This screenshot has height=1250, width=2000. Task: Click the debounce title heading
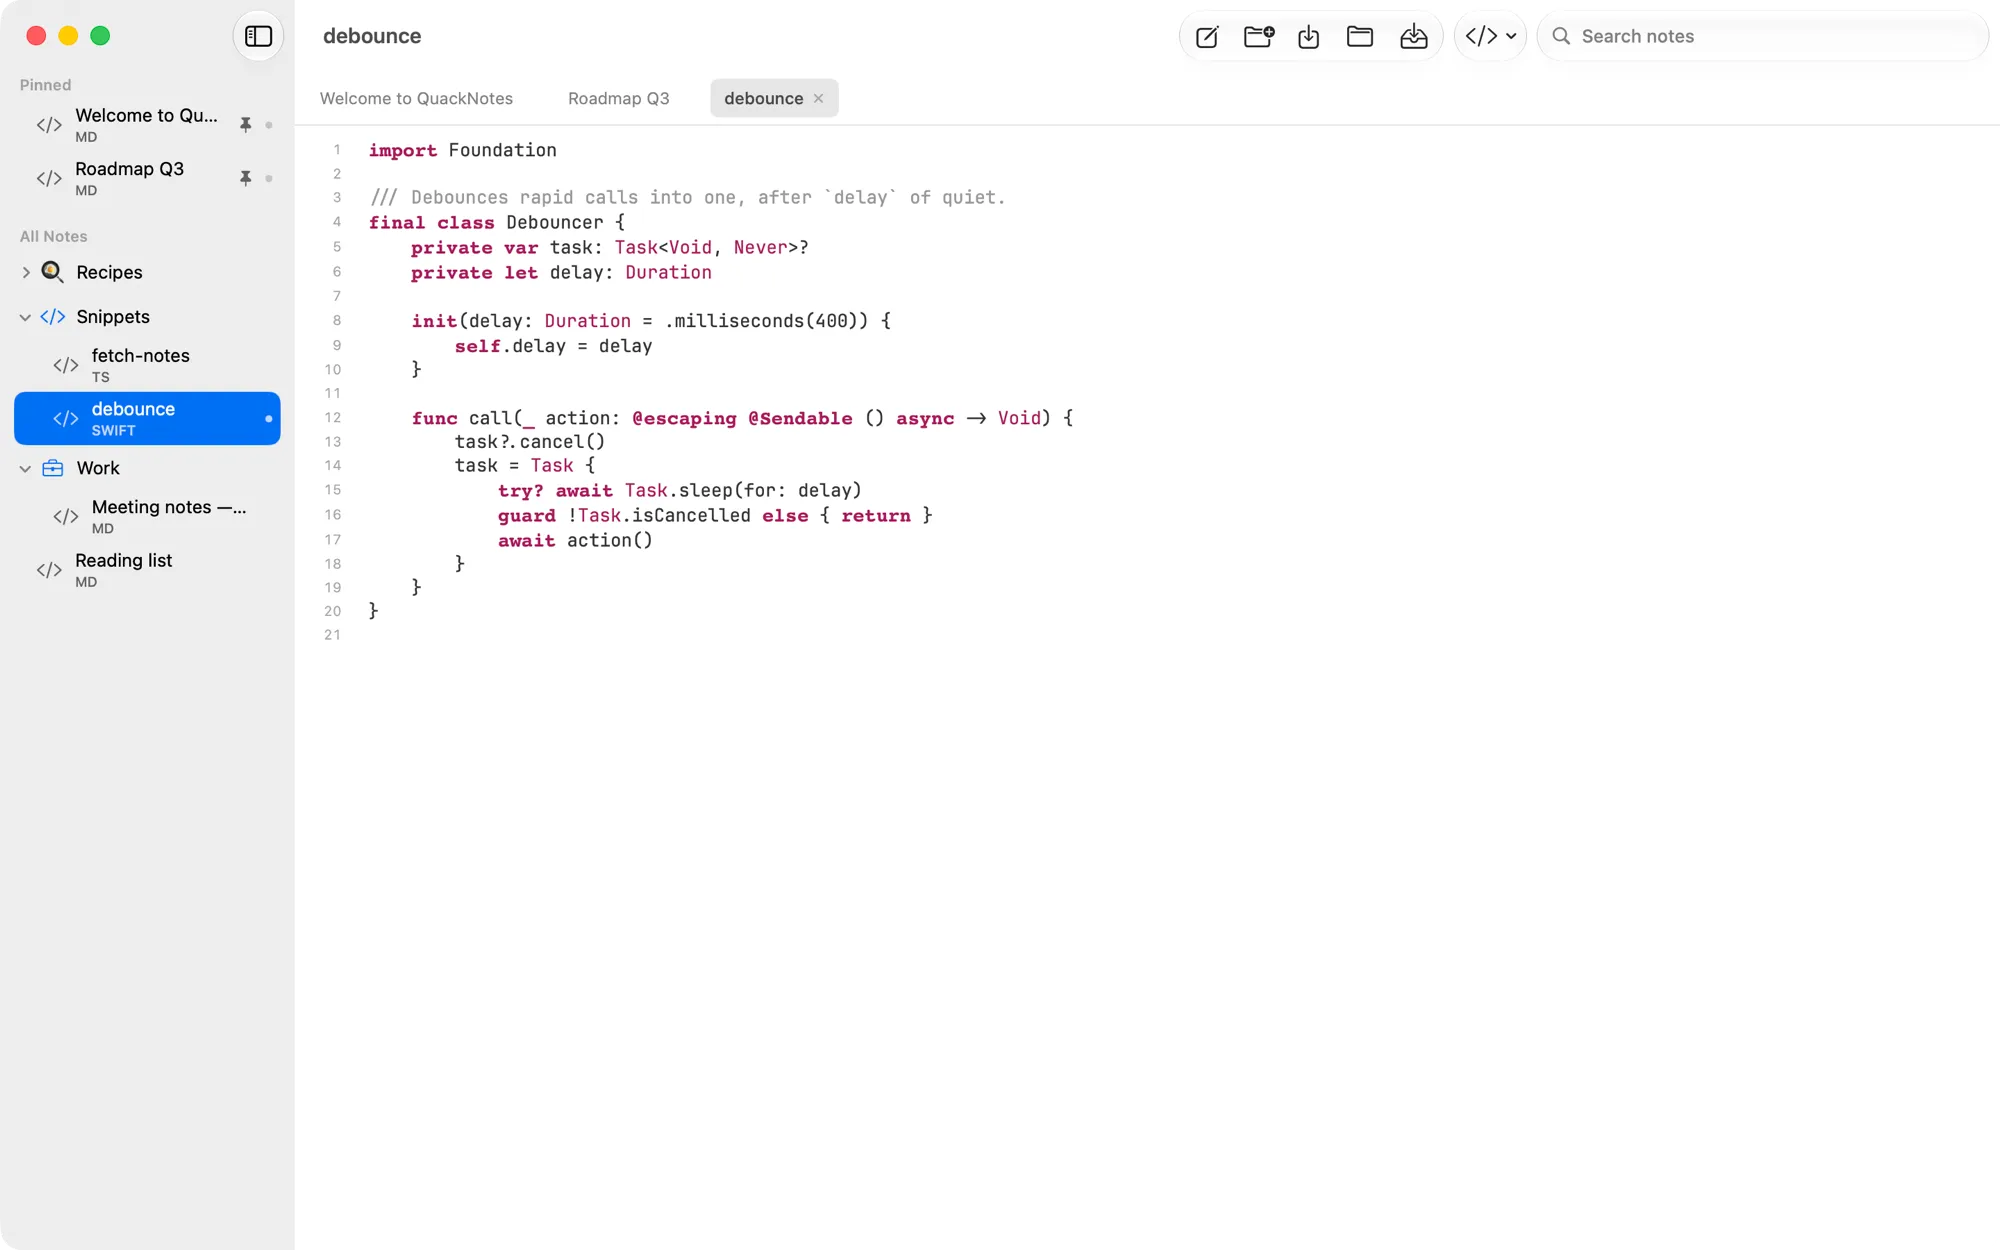pos(372,36)
